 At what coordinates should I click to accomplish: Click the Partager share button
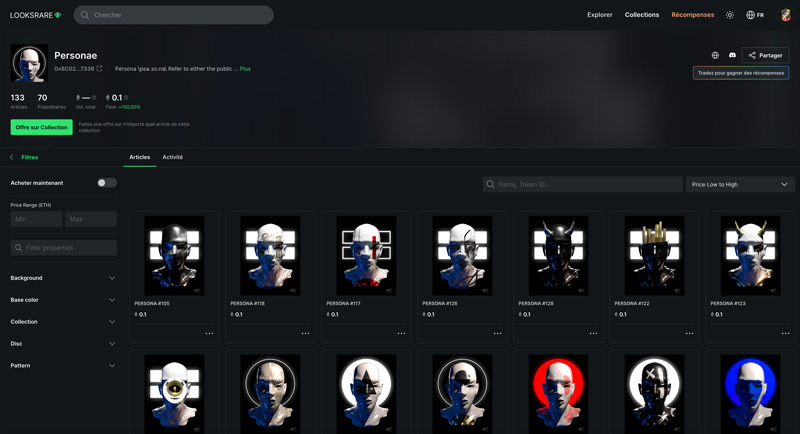tap(765, 55)
